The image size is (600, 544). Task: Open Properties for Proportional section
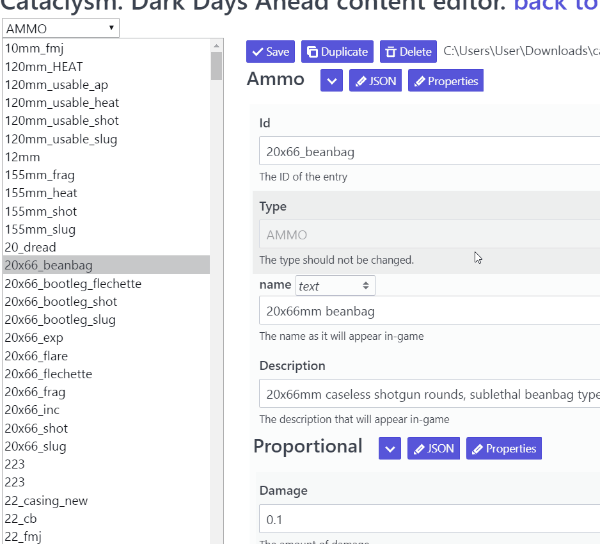pos(504,449)
